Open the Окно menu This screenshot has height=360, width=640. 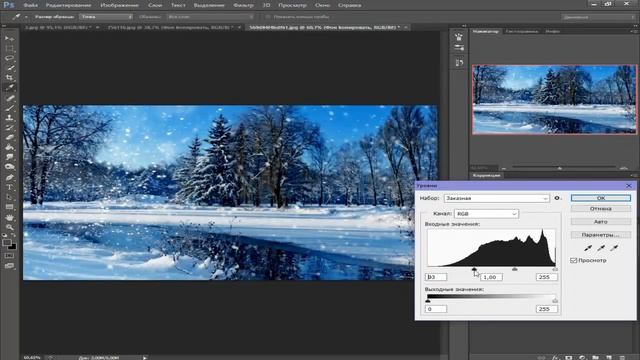tap(322, 5)
